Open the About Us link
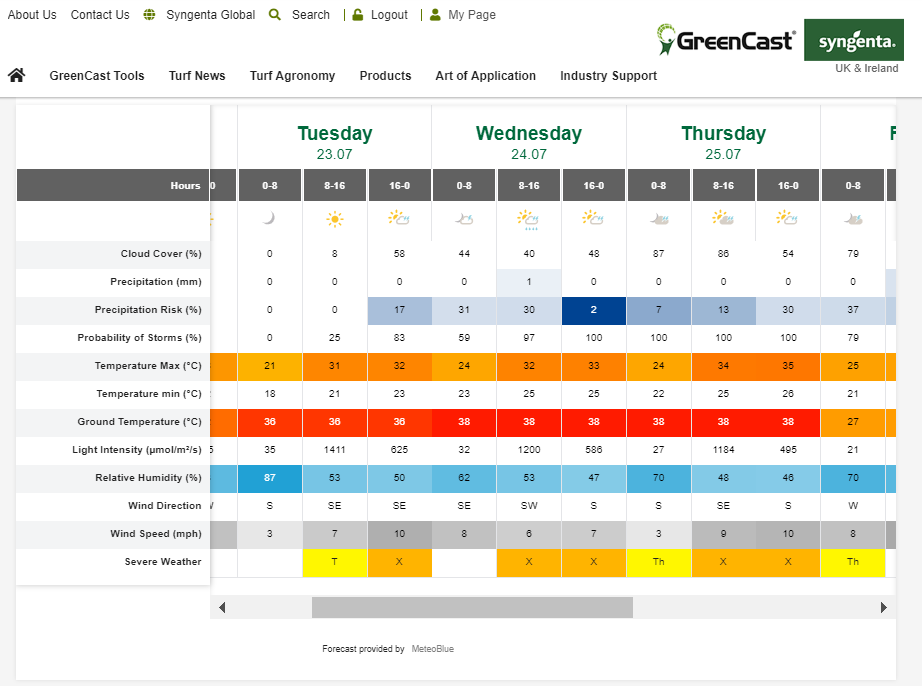Viewport: 922px width, 686px height. point(32,15)
